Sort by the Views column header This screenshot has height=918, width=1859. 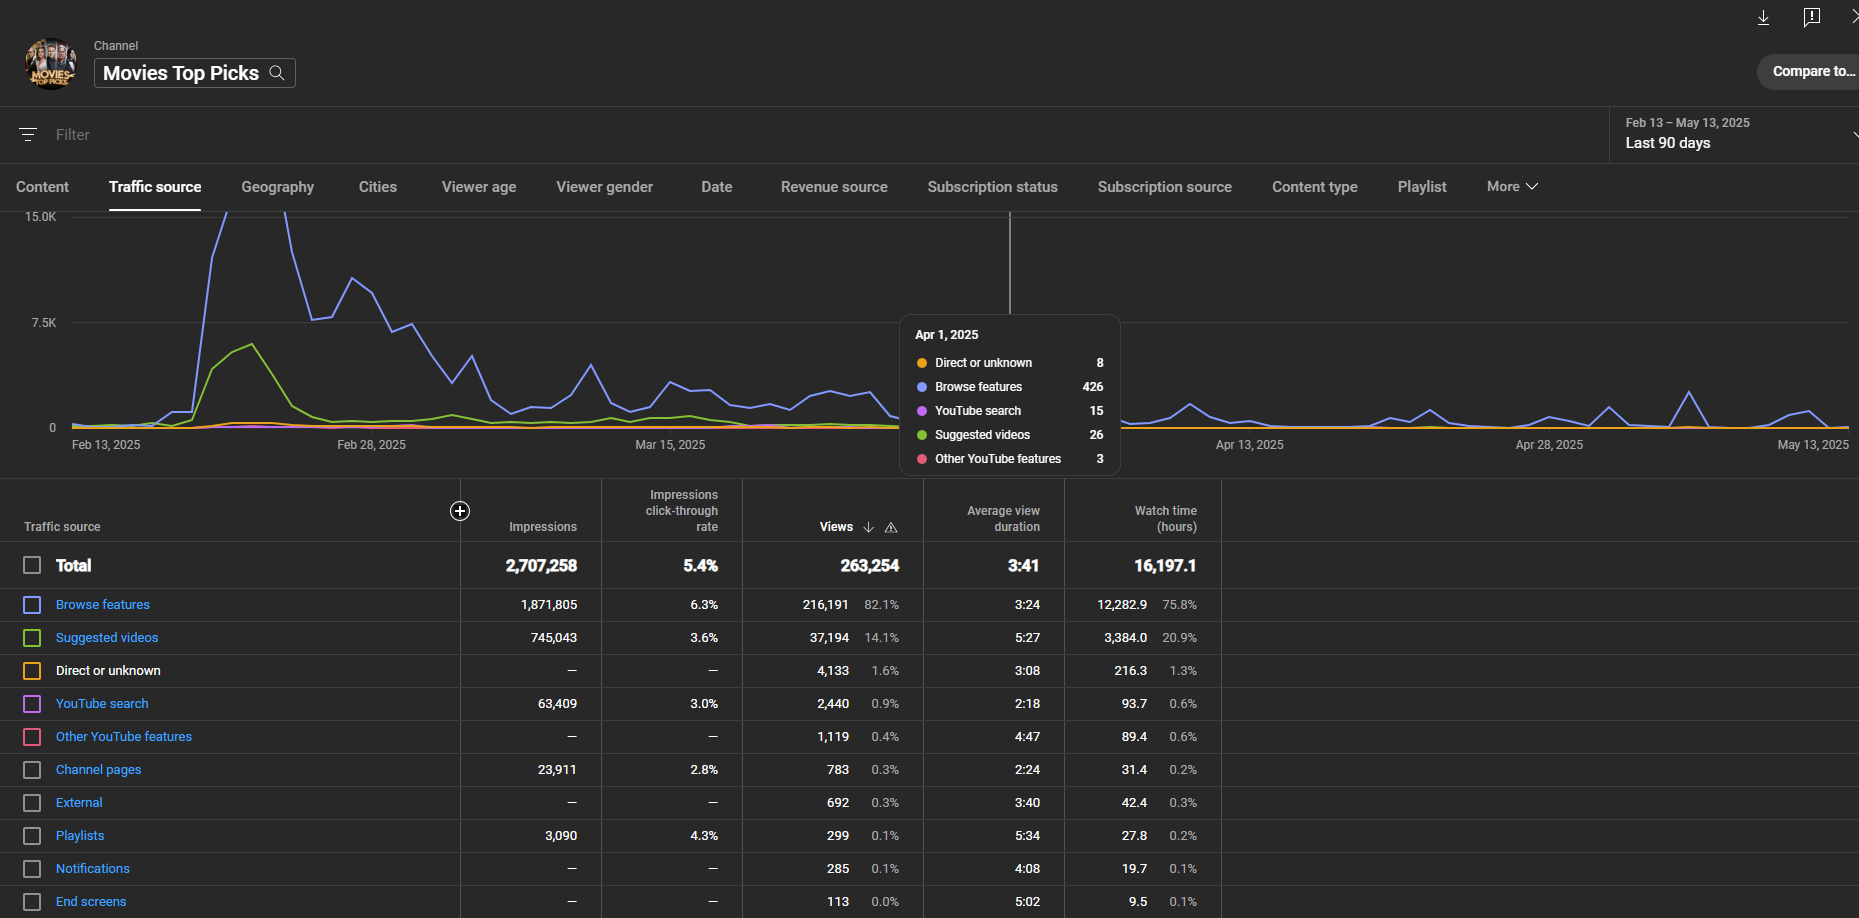tap(836, 527)
